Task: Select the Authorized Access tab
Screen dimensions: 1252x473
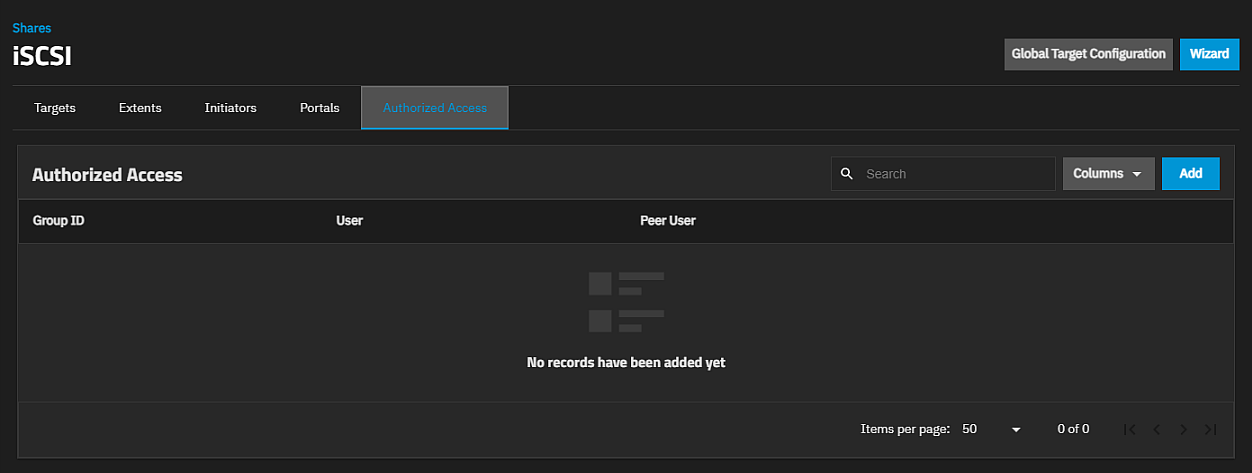Action: 434,108
